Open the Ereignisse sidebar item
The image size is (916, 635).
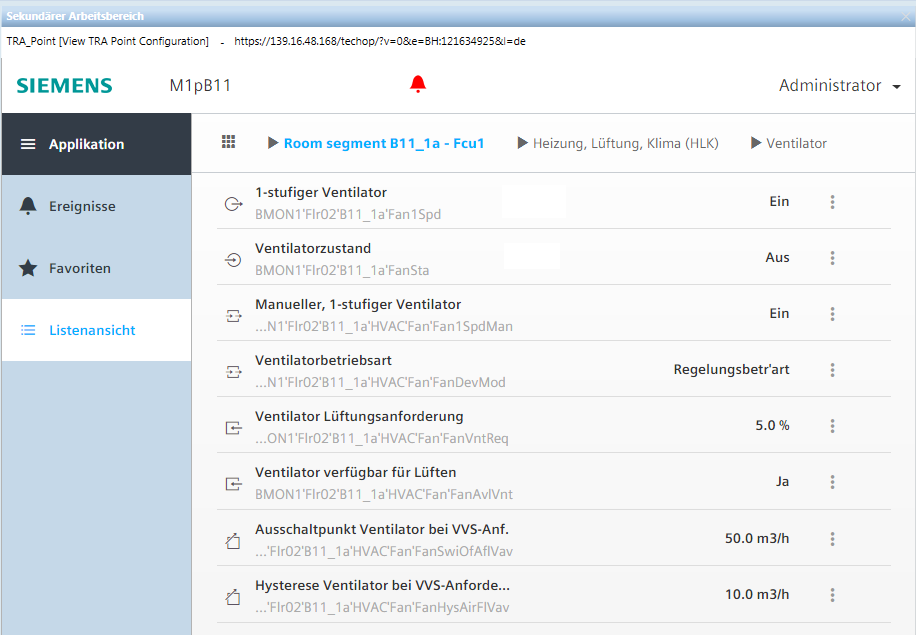(82, 206)
